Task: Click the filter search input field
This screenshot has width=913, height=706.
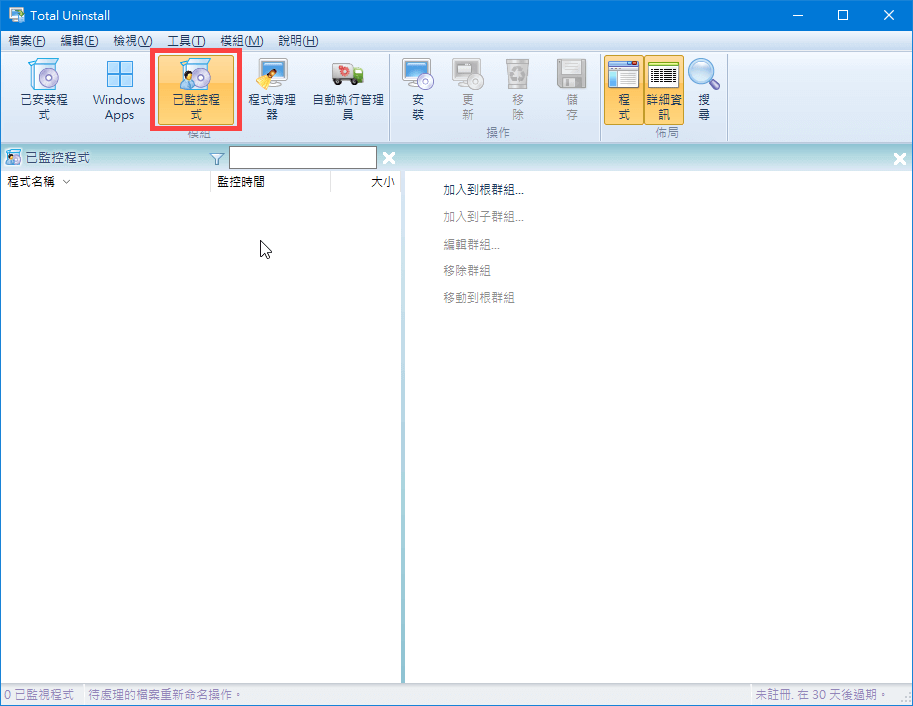Action: click(x=302, y=158)
